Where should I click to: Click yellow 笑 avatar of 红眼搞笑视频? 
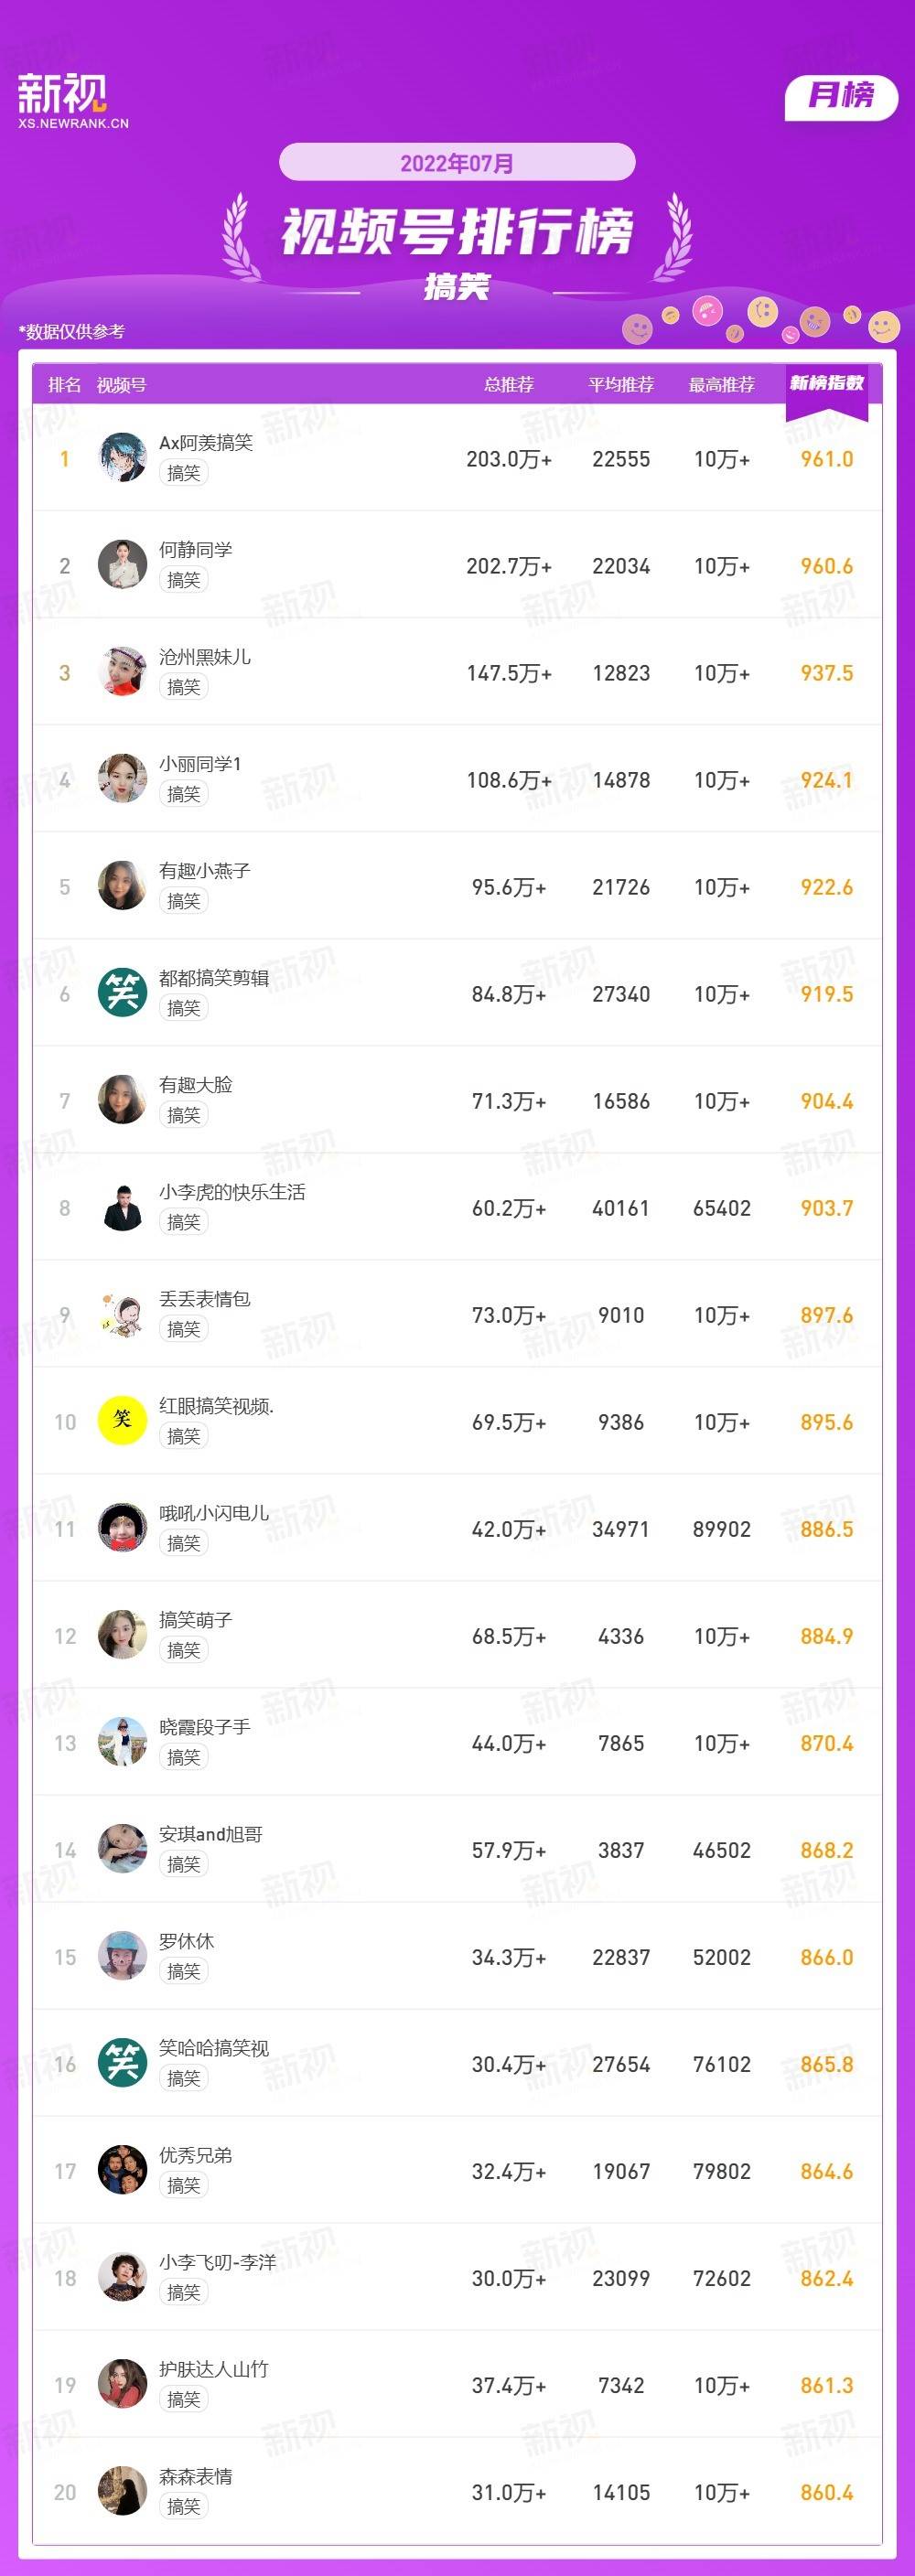pos(123,1421)
